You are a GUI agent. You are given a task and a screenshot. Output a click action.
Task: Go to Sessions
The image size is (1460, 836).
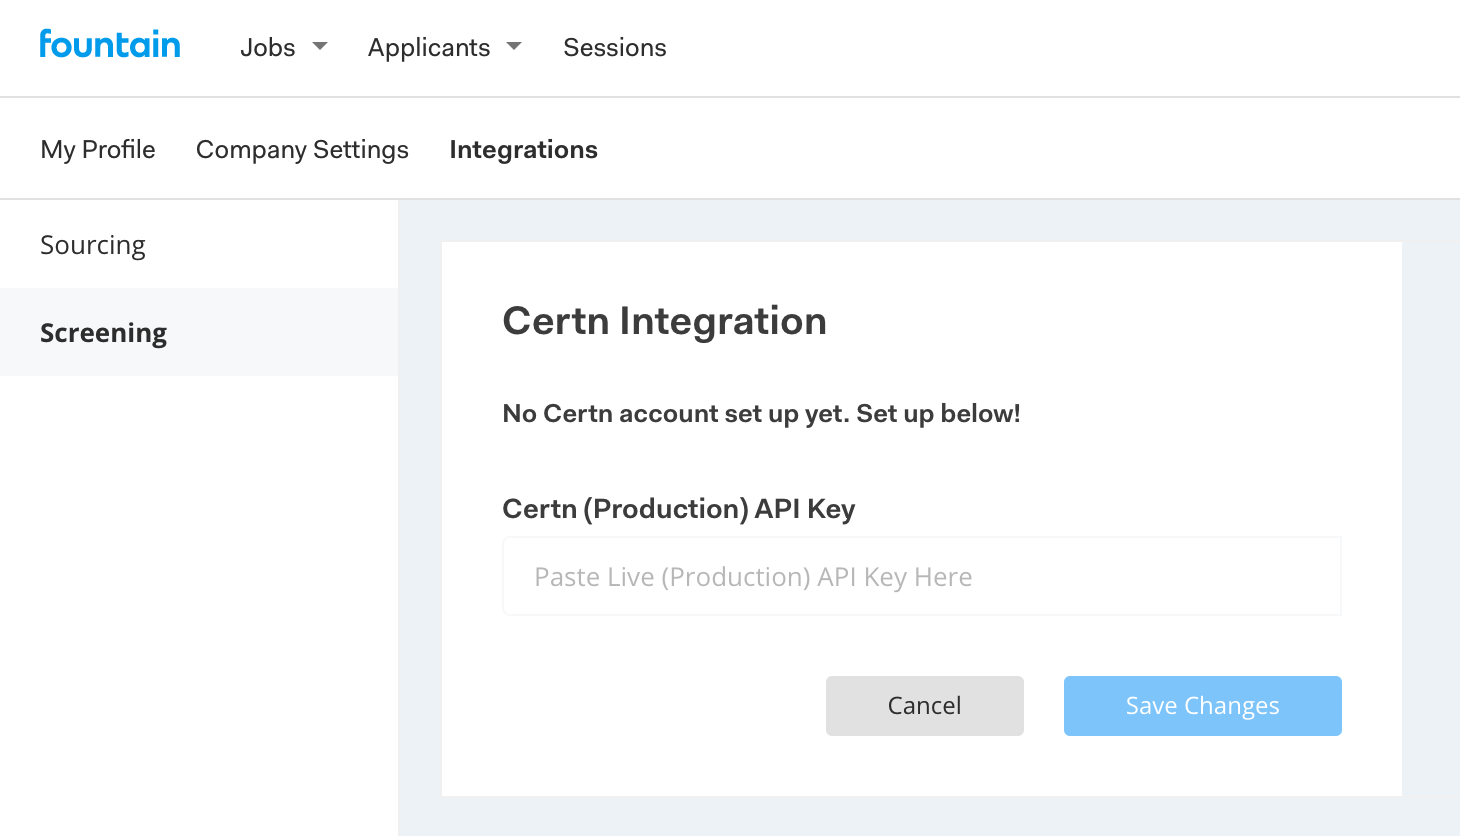coord(614,47)
